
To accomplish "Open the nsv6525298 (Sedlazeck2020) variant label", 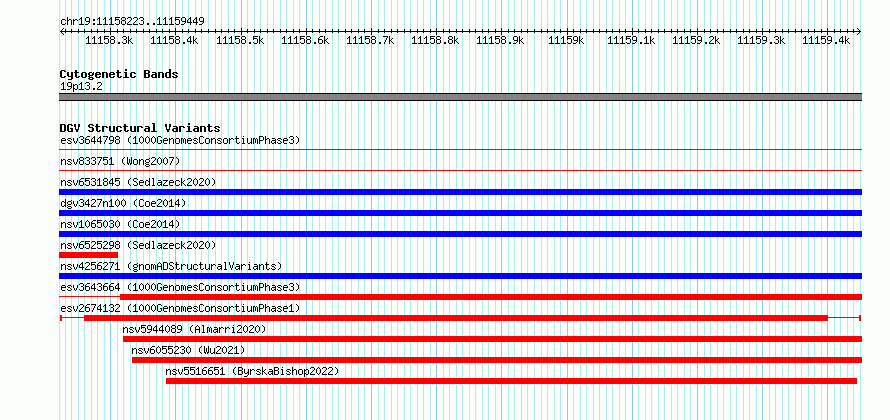I will coord(138,245).
